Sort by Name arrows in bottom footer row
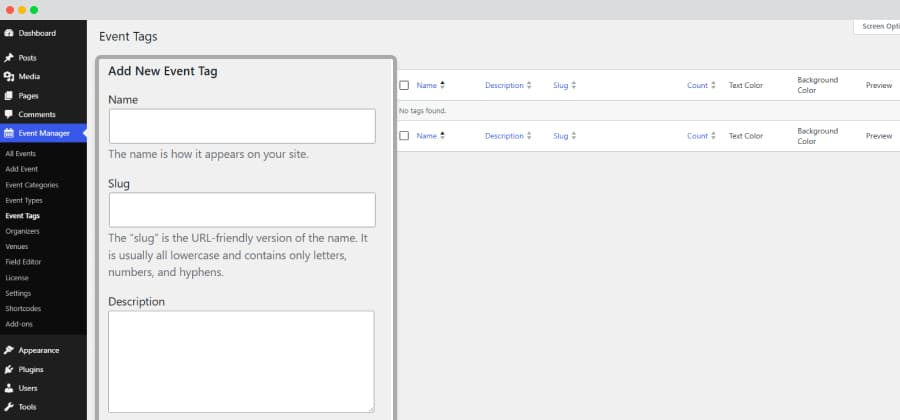The height and width of the screenshot is (420, 900). click(x=443, y=136)
